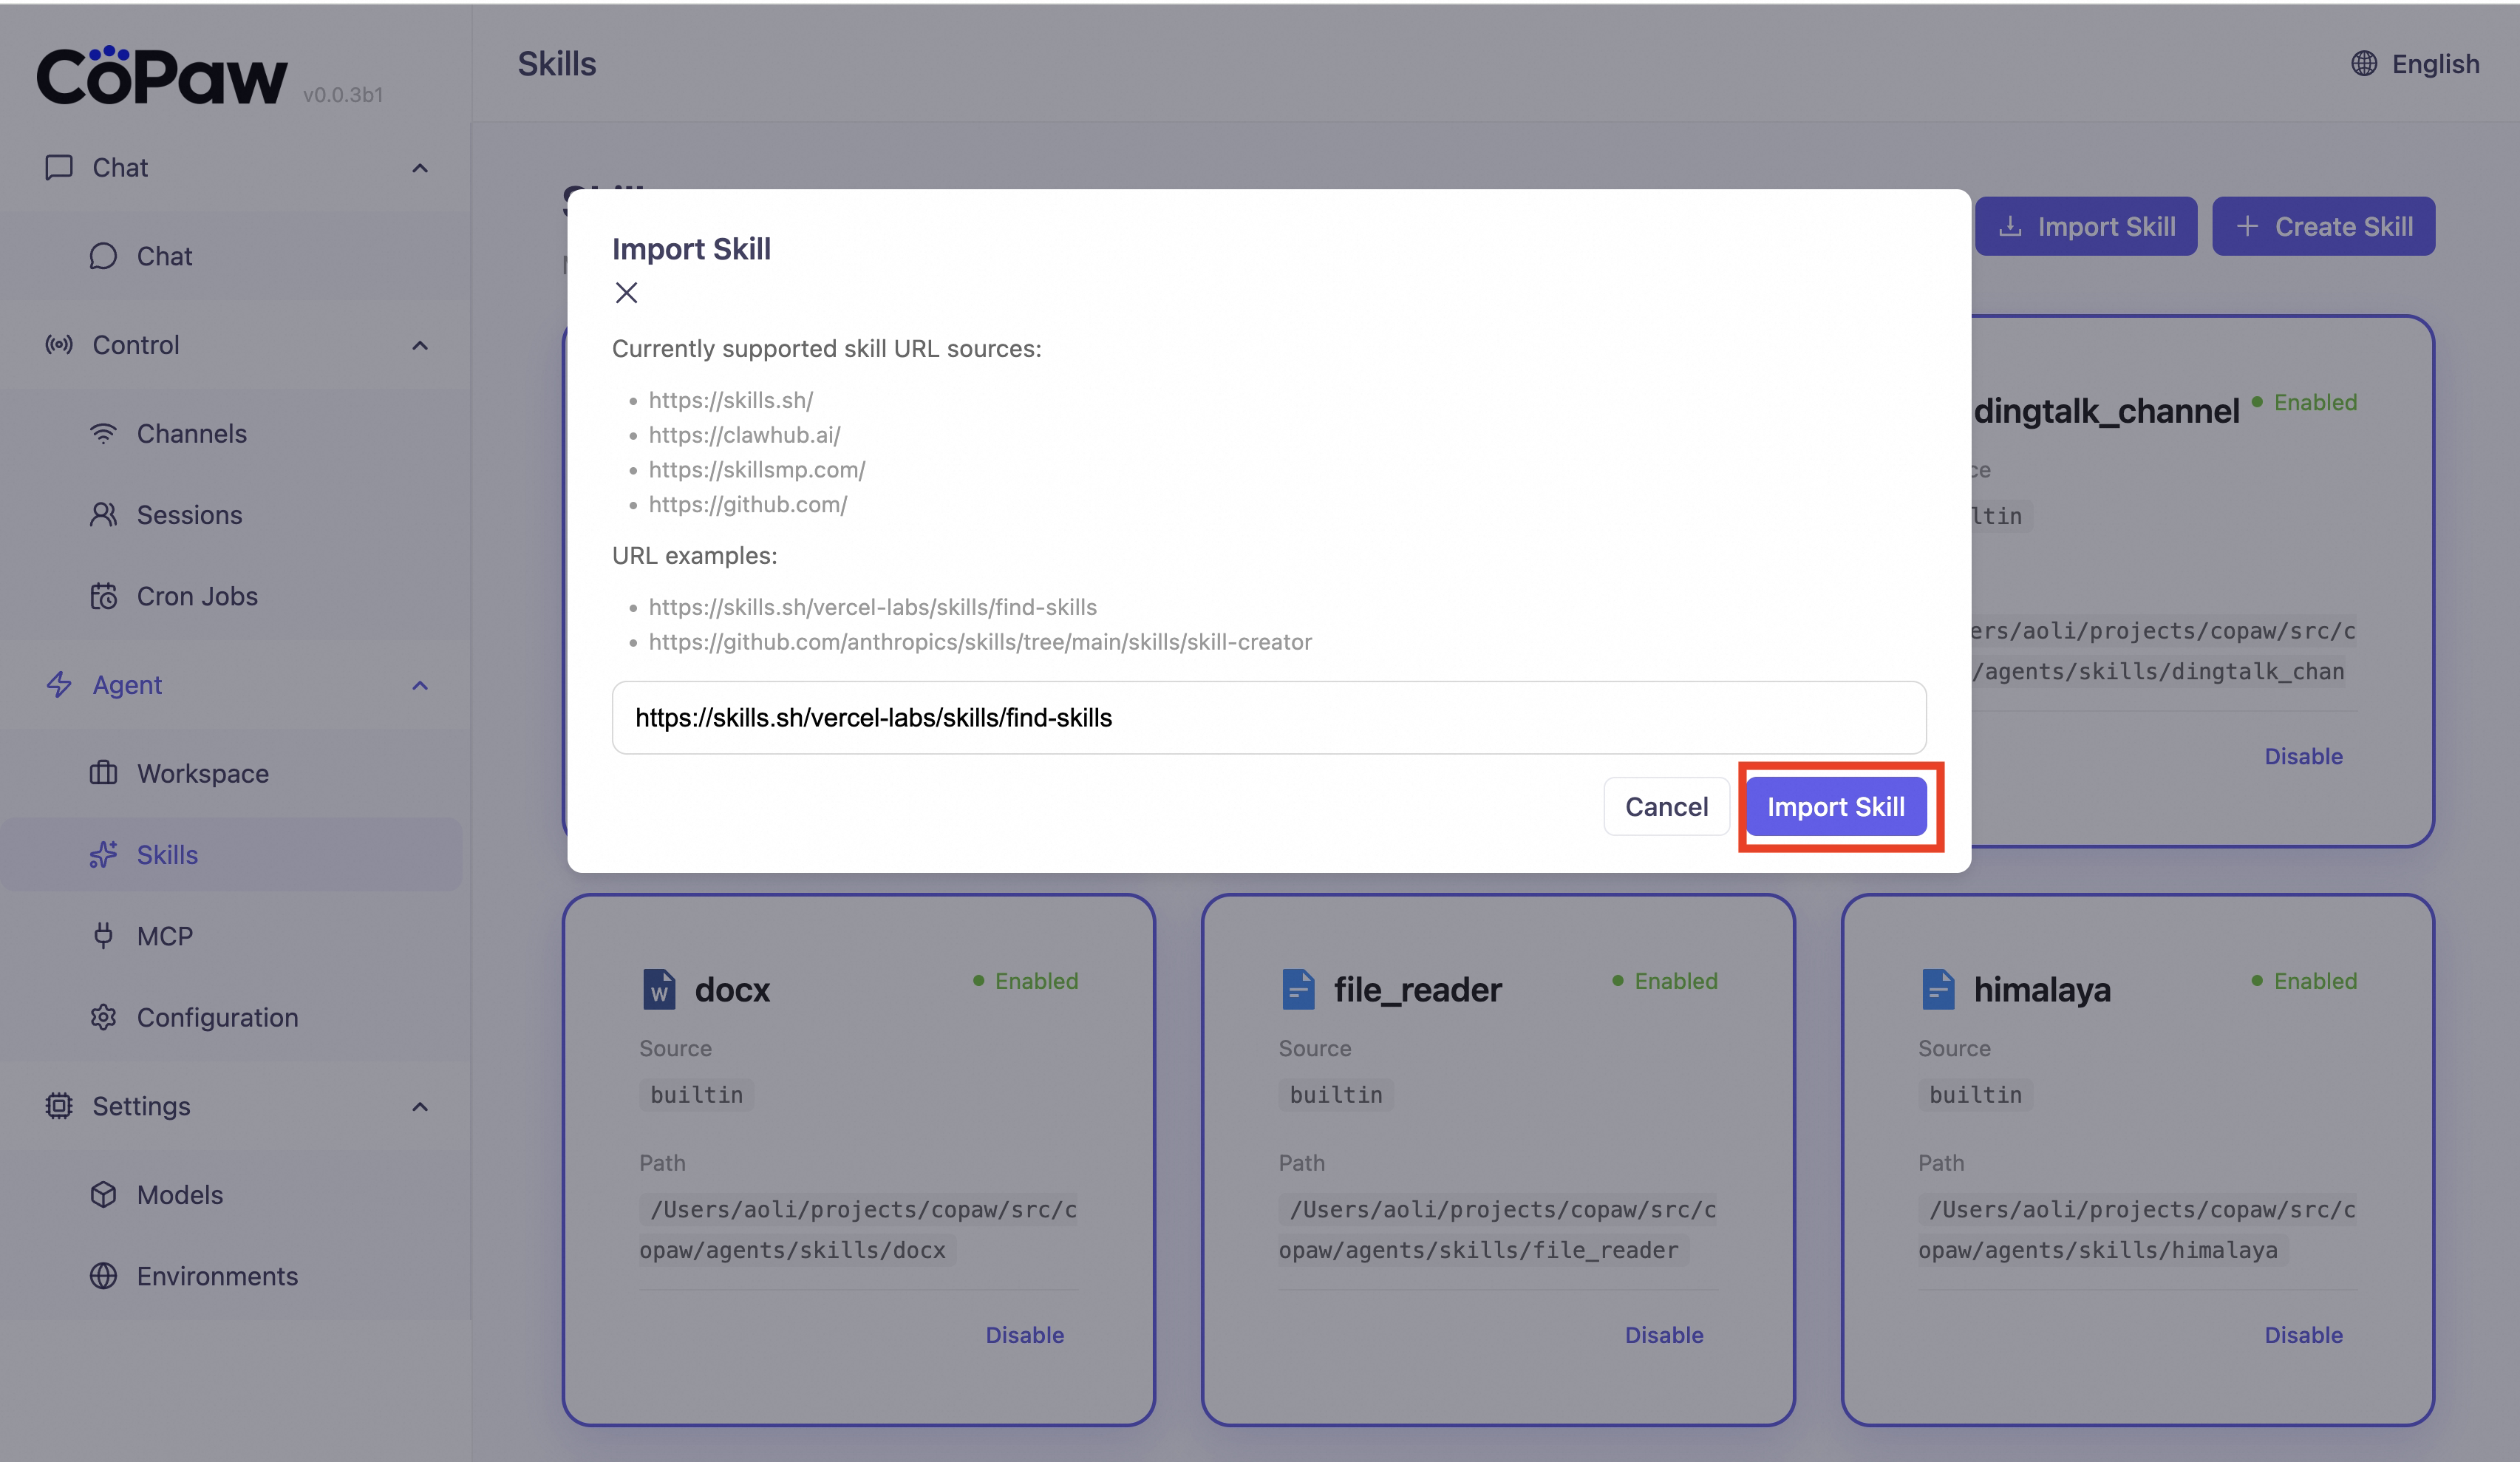Click the skill URL input field

1268,717
